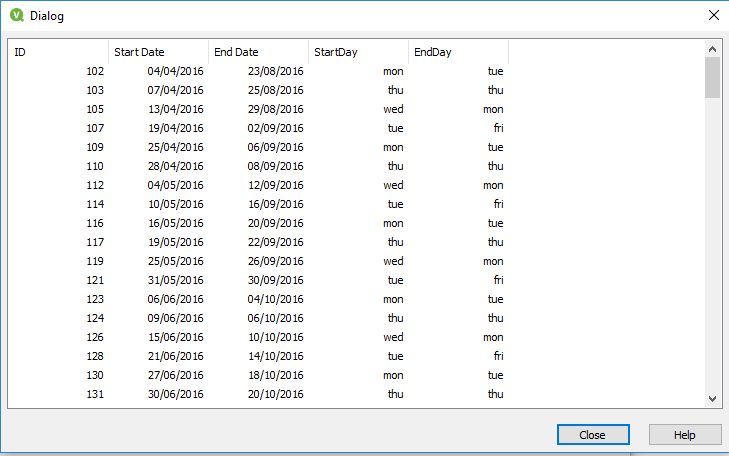729x456 pixels.
Task: Sort by the Start Date column header
Action: [159, 52]
